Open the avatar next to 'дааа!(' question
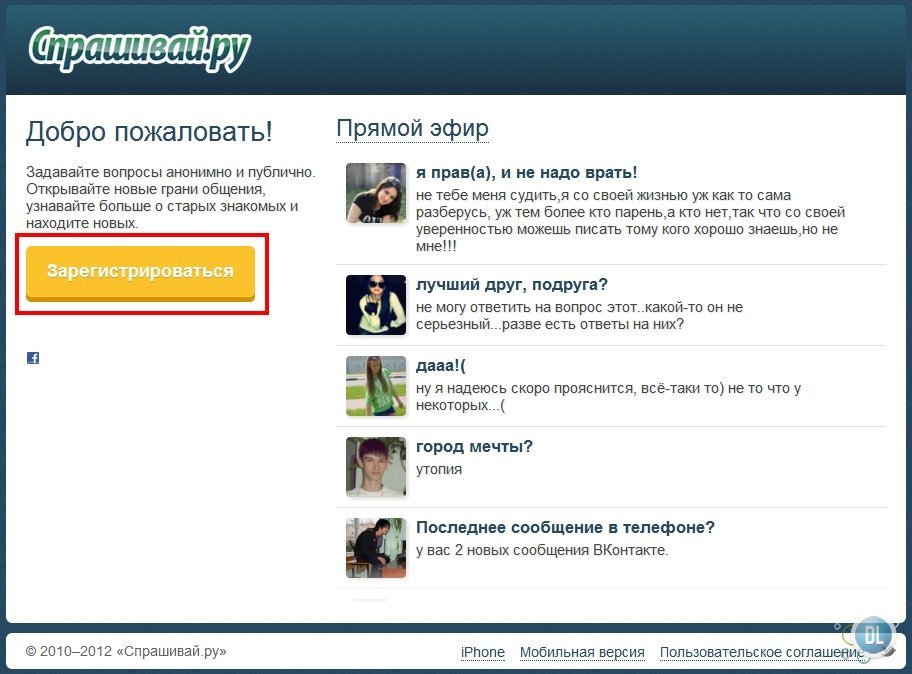Image resolution: width=912 pixels, height=674 pixels. (376, 386)
